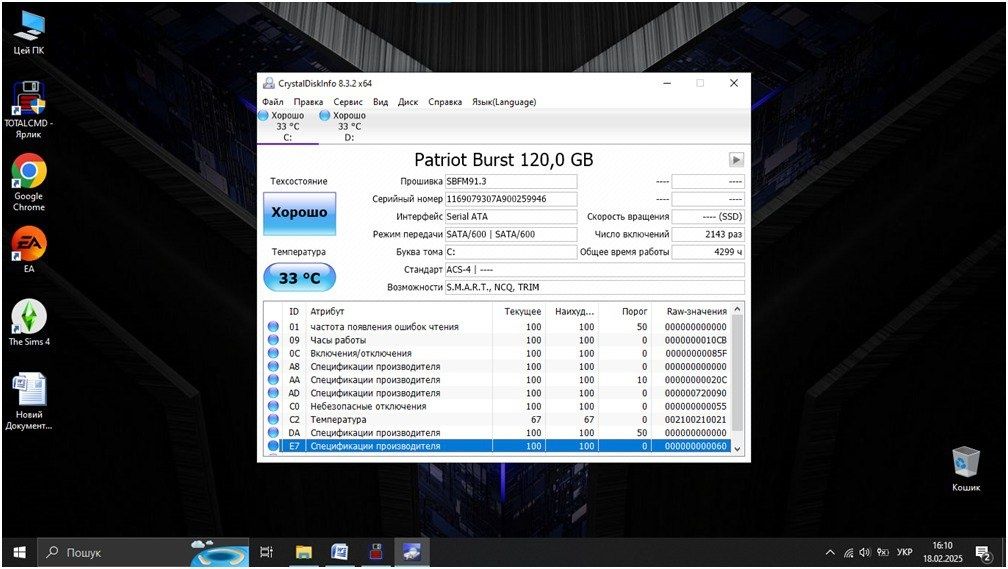
Task: Select The Sims 4 desktop icon
Action: [x=29, y=322]
